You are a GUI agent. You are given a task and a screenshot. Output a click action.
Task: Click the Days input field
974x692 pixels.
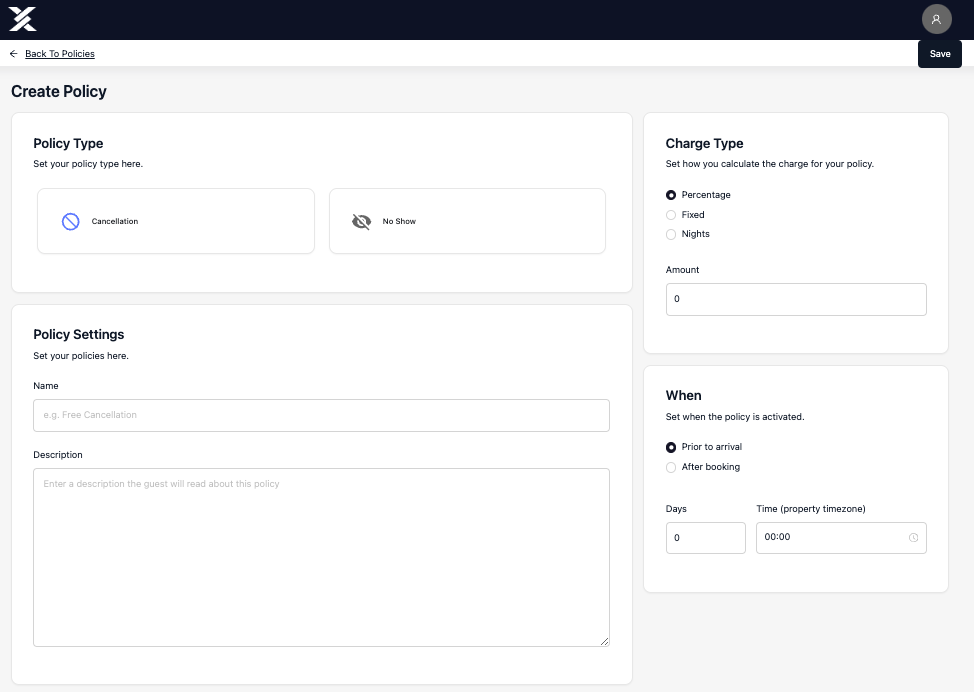point(706,538)
